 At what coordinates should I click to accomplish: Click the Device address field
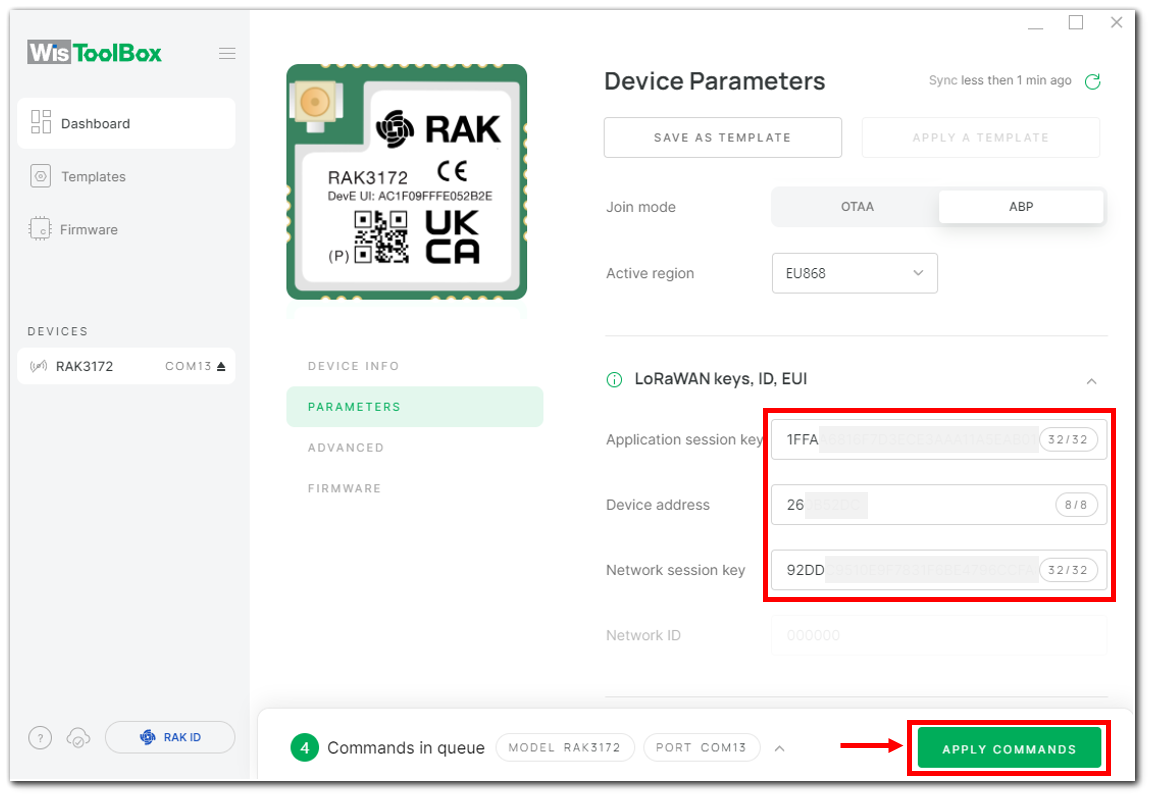[938, 505]
